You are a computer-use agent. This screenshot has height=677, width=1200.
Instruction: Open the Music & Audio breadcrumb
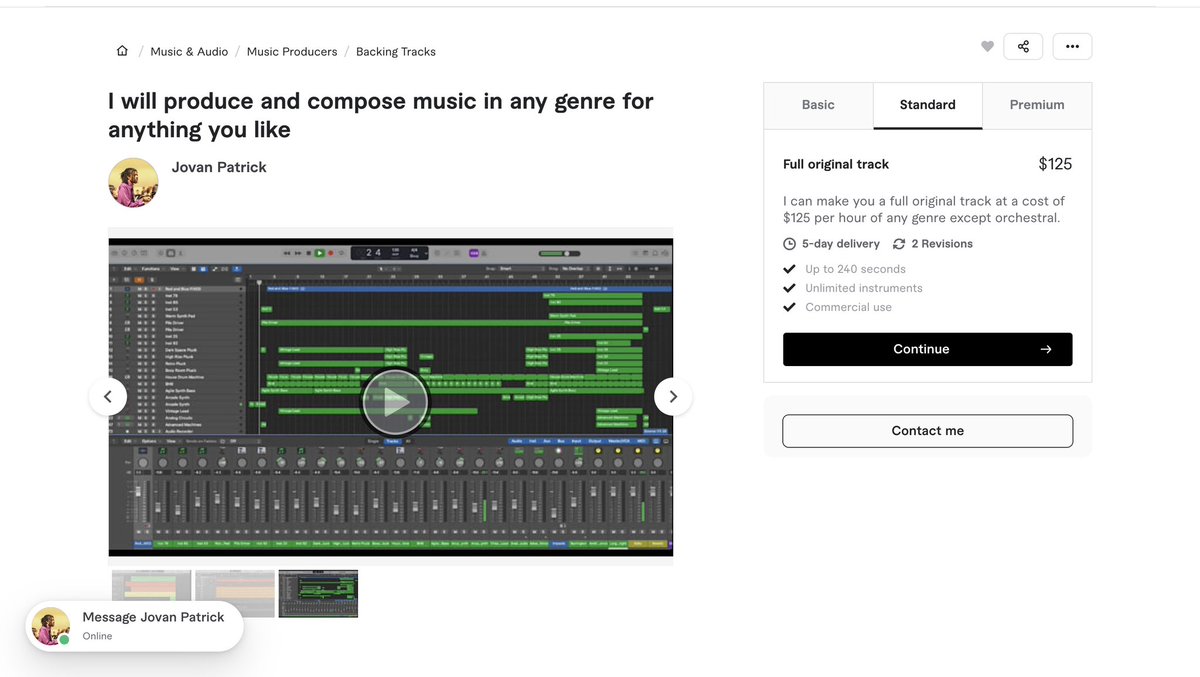[x=189, y=51]
